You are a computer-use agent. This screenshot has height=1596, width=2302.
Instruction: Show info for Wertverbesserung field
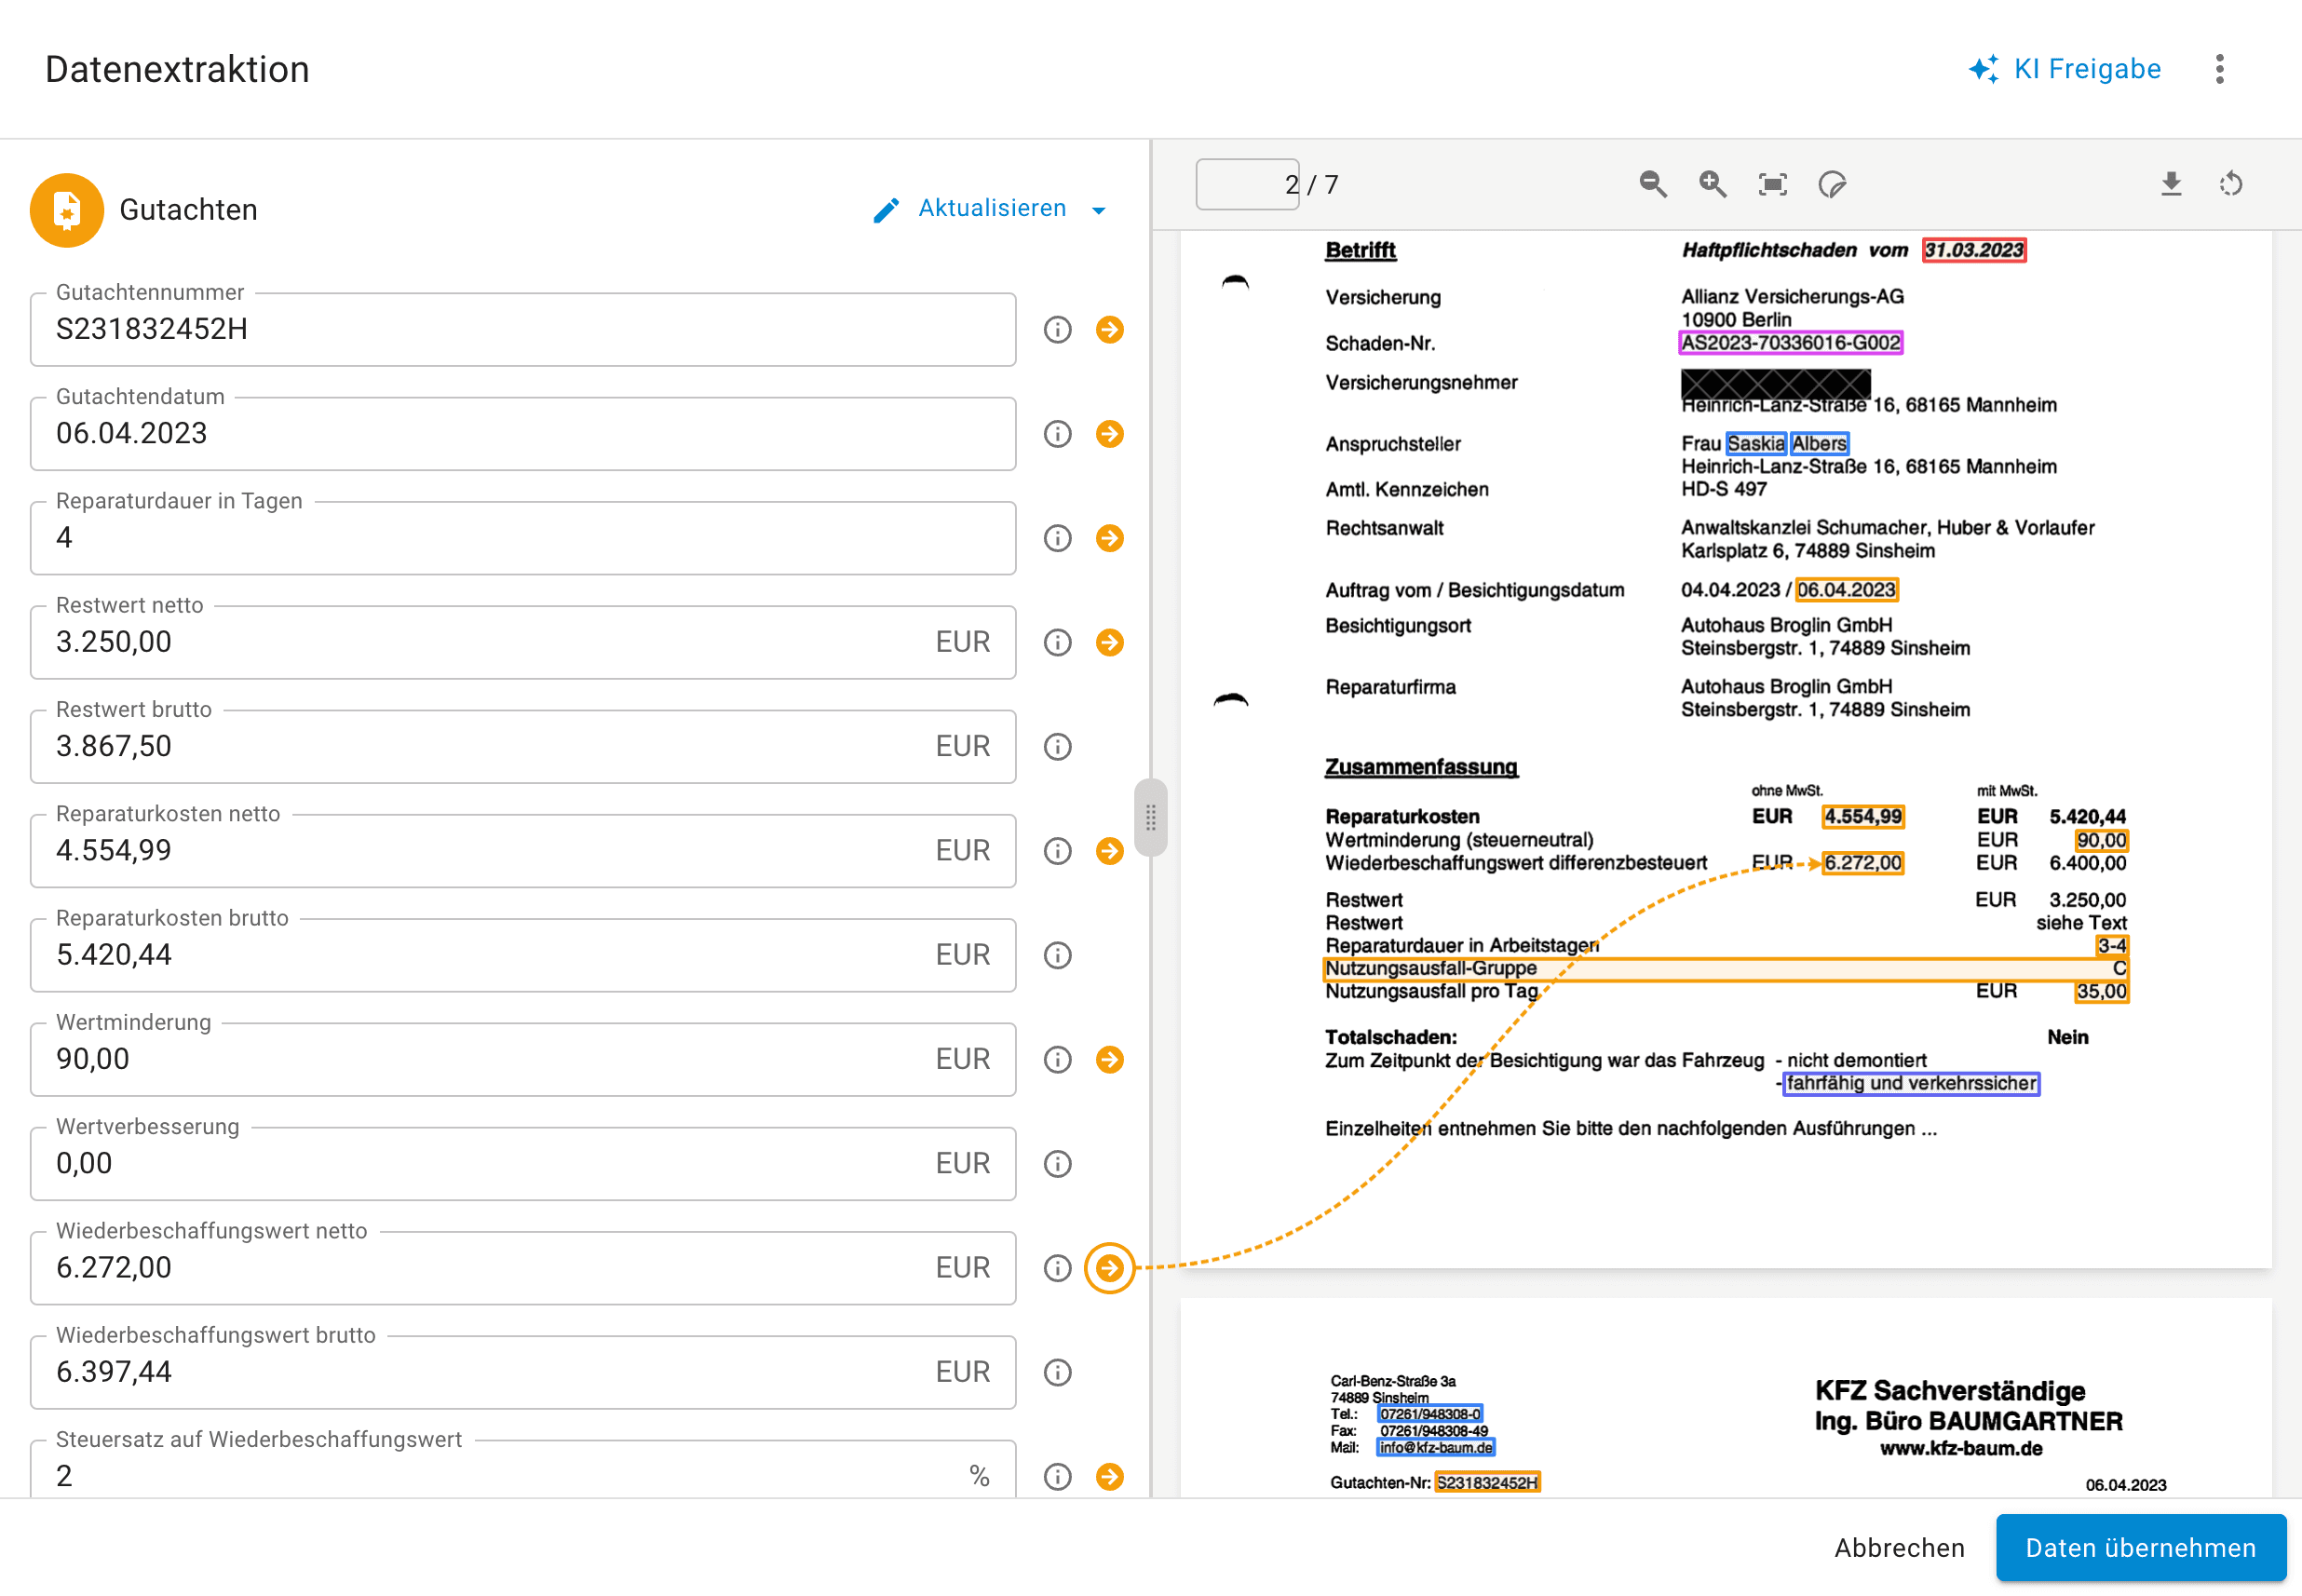click(1057, 1164)
